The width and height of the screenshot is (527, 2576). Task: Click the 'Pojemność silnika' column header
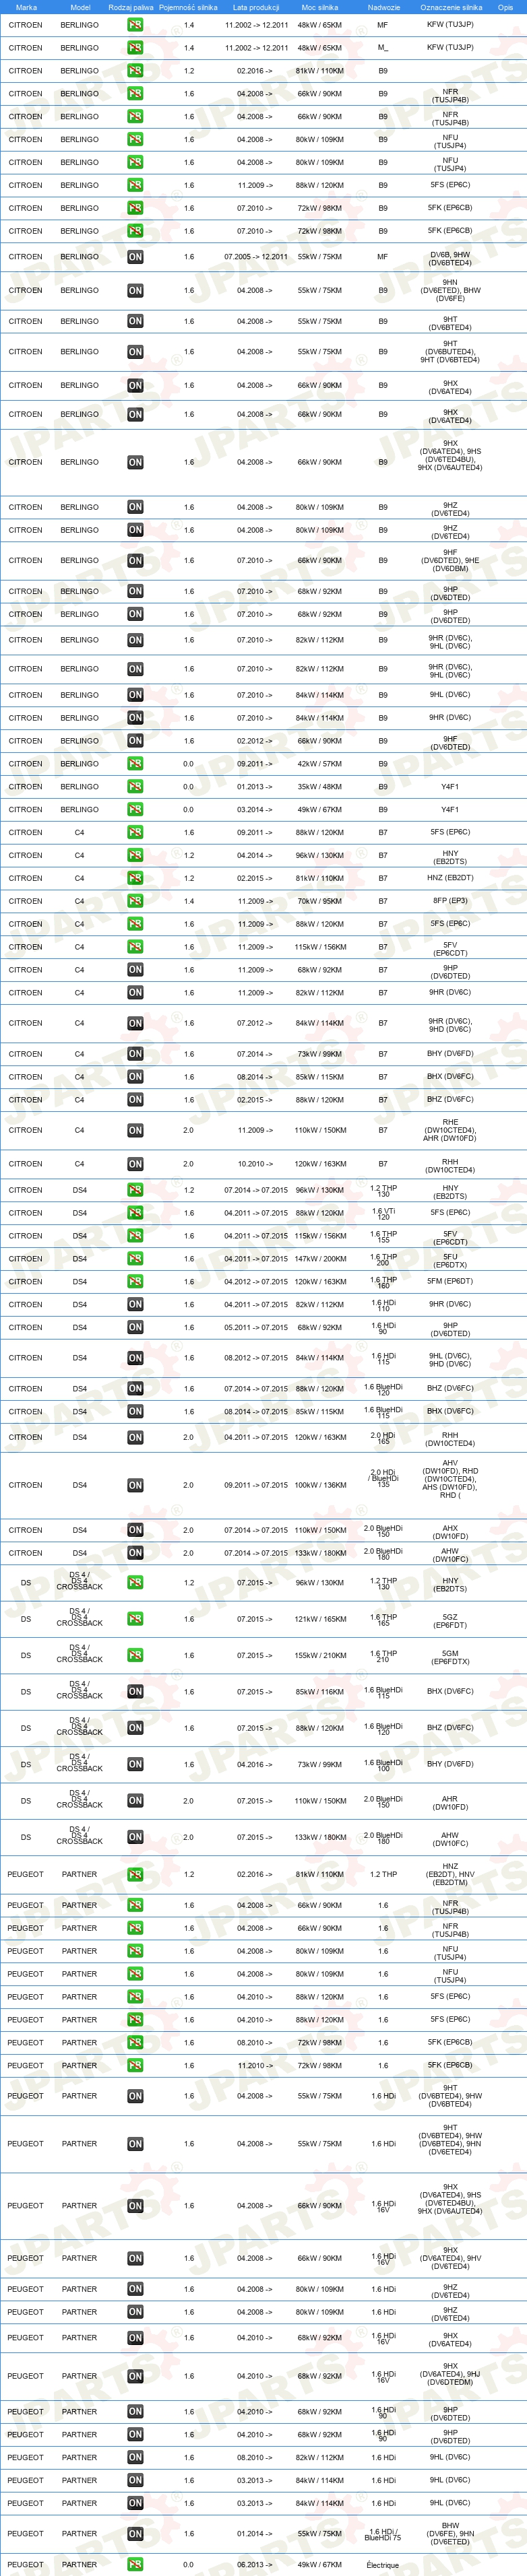tap(188, 7)
